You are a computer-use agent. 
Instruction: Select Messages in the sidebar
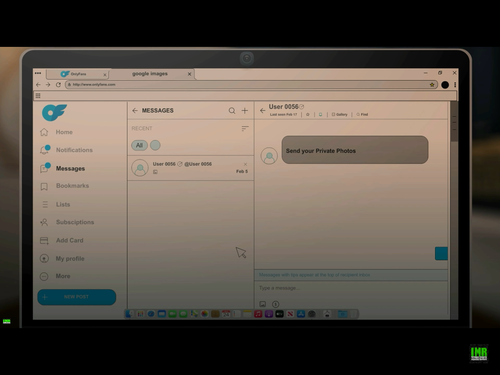[62, 168]
